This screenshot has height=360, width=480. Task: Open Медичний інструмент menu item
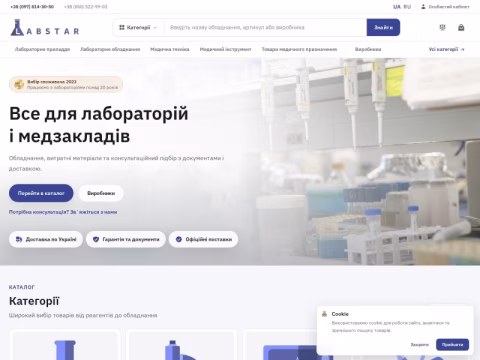click(225, 49)
